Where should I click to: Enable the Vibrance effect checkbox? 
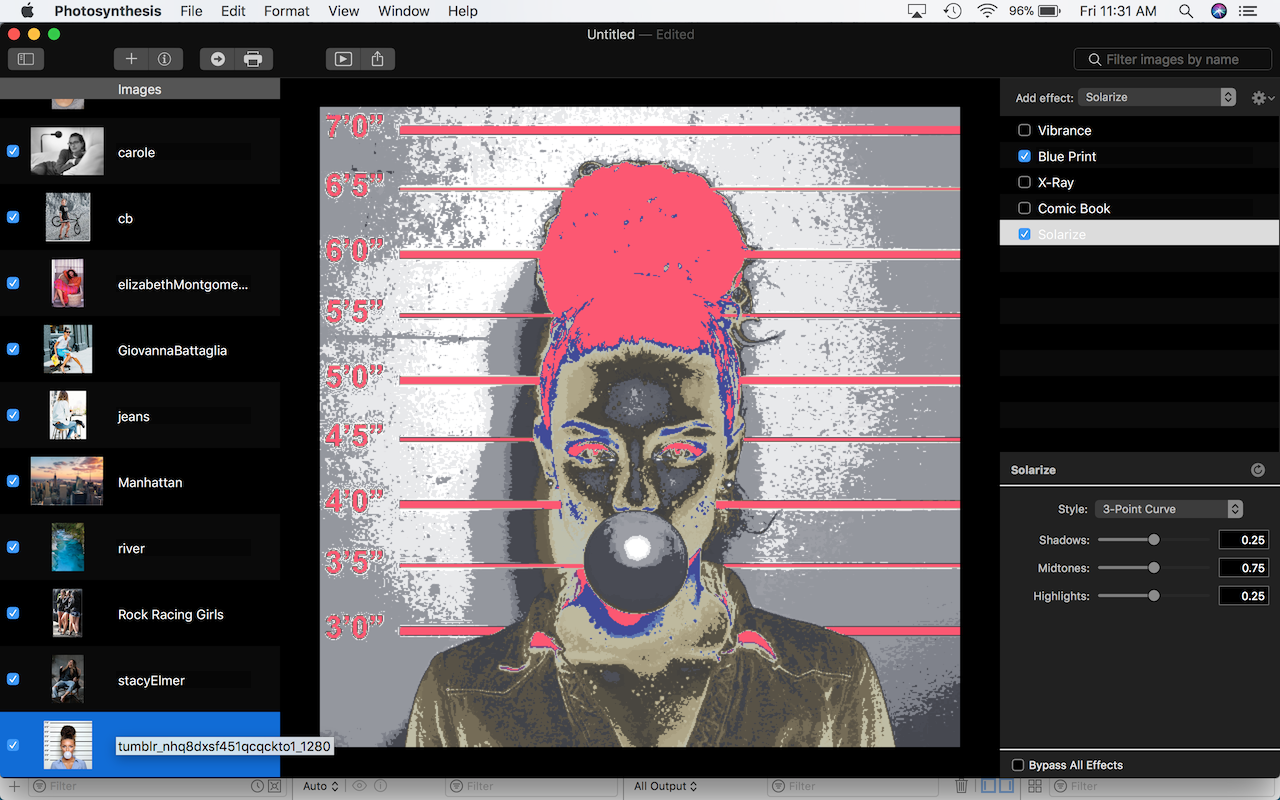pos(1024,130)
